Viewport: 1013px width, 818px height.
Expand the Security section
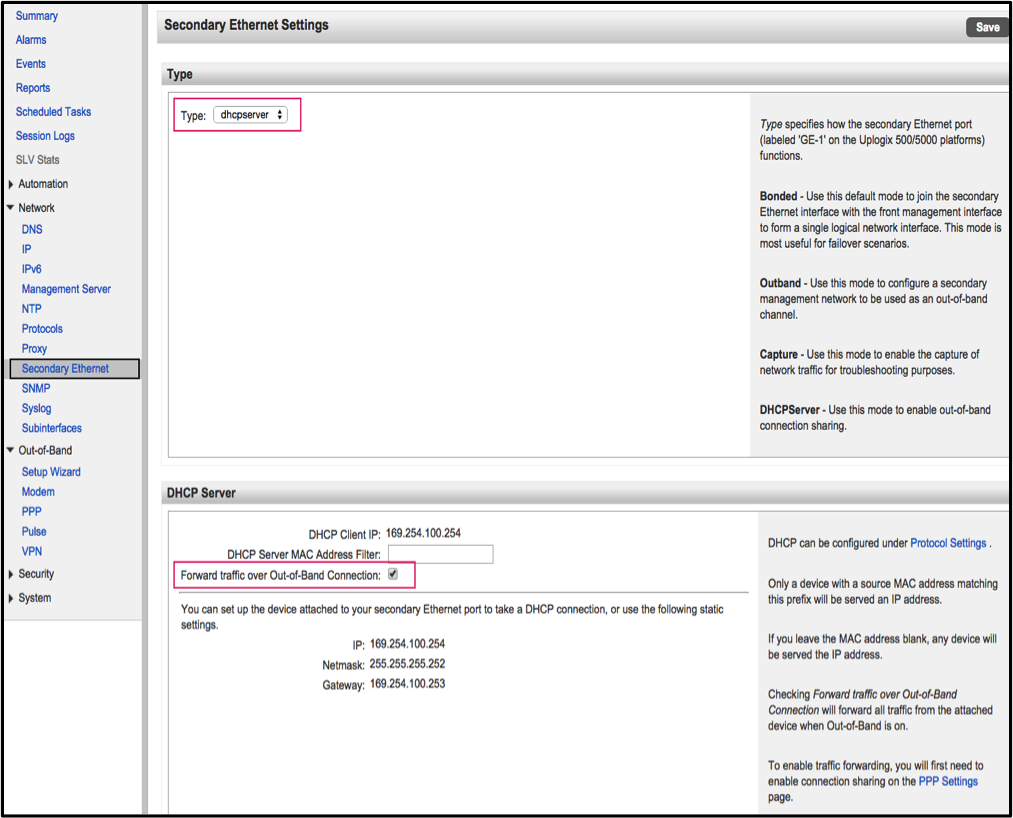click(11, 574)
